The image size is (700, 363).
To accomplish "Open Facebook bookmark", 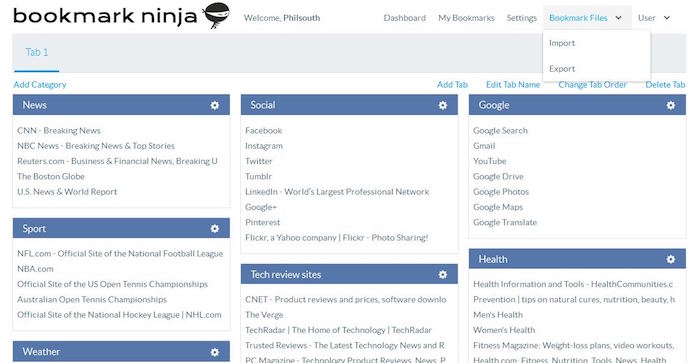I will [263, 130].
